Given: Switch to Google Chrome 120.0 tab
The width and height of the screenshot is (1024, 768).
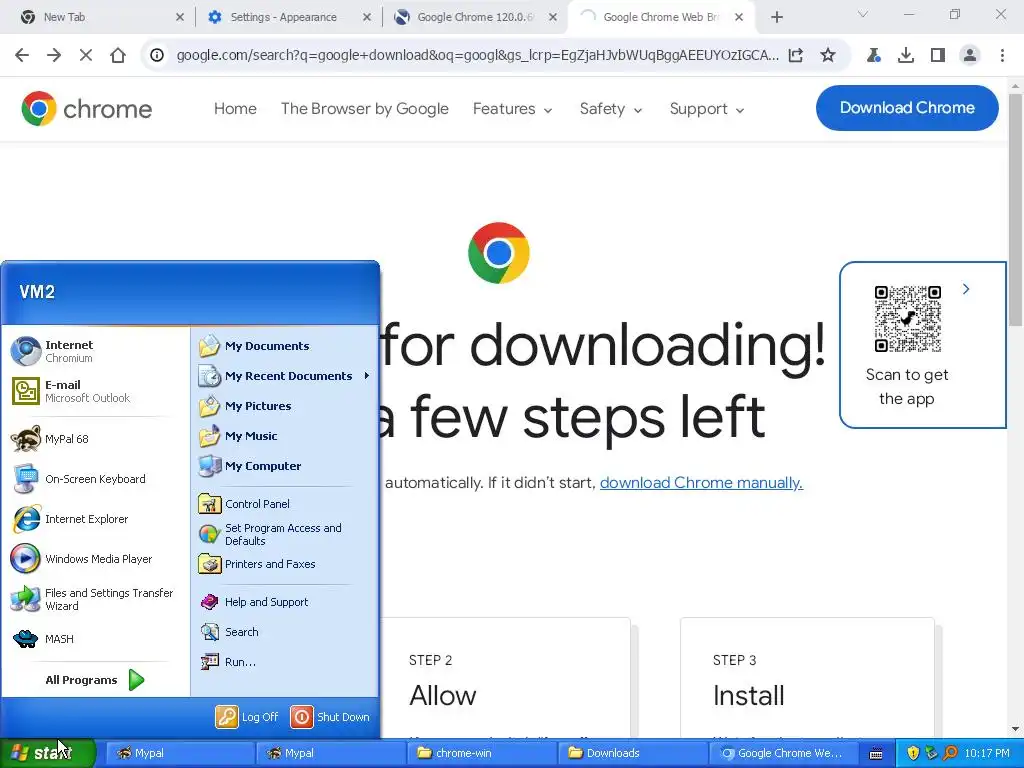Looking at the screenshot, I should pyautogui.click(x=475, y=17).
